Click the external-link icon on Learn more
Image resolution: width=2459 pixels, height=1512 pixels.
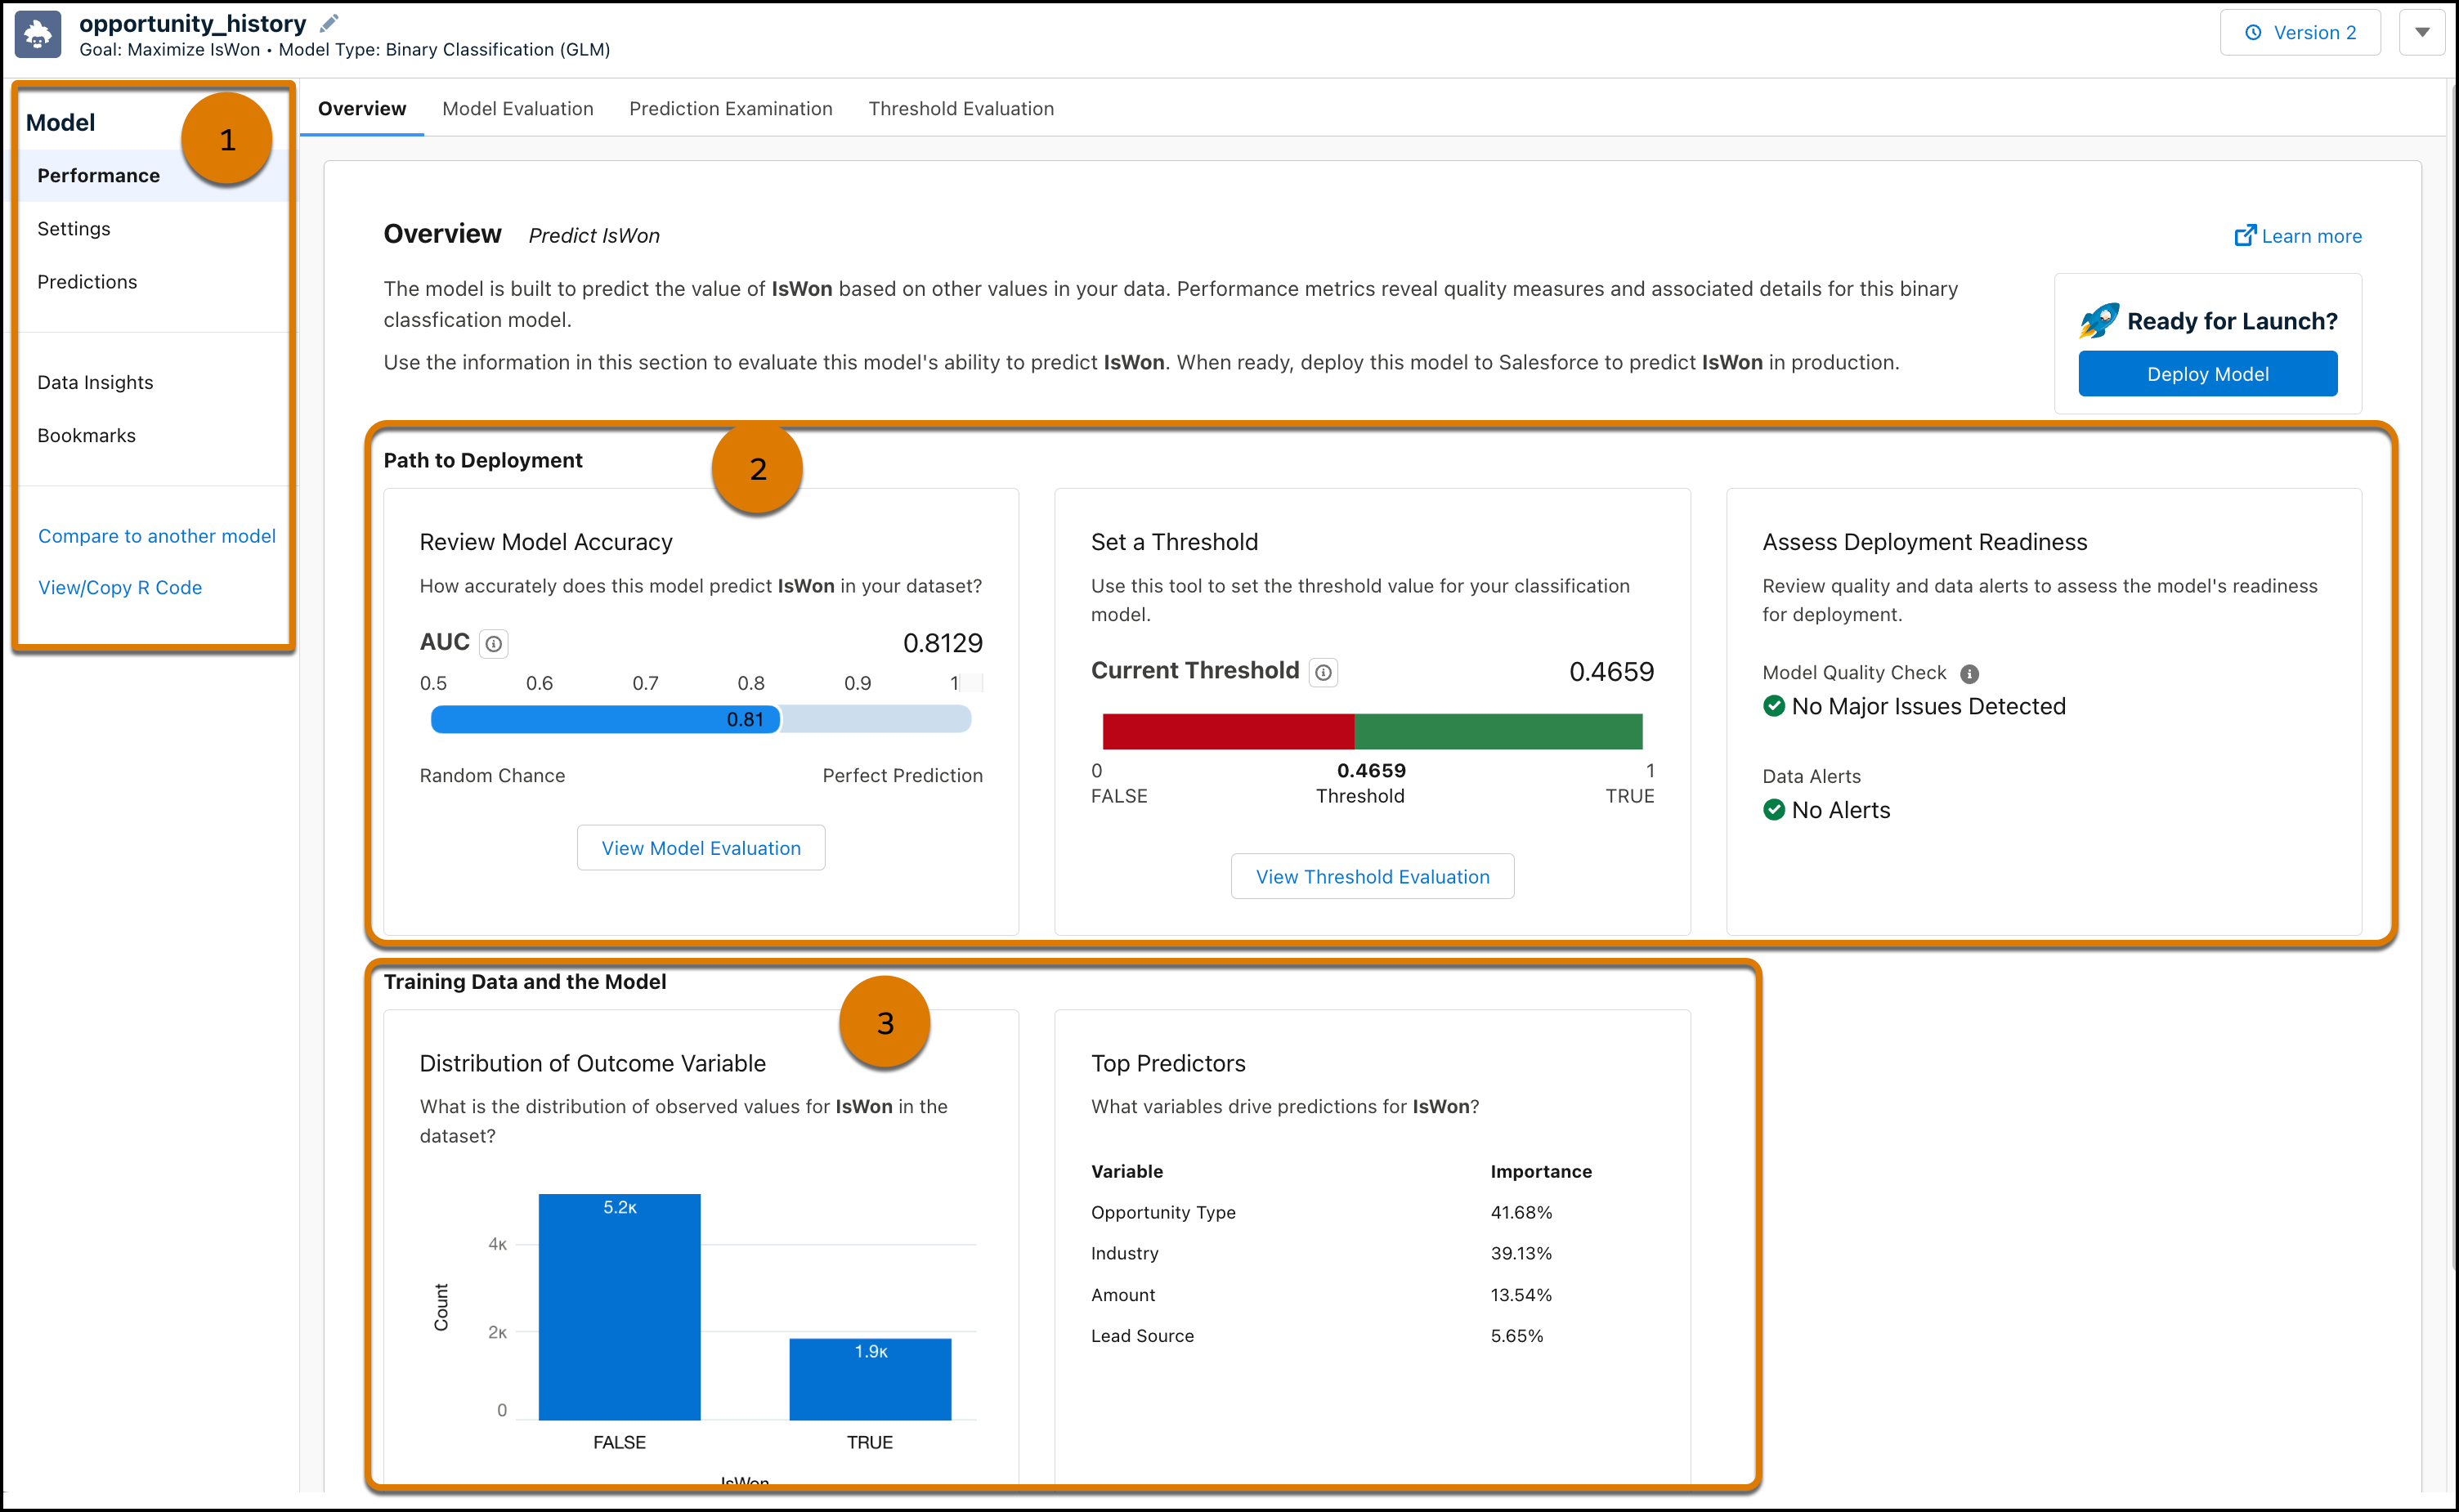click(x=2246, y=235)
